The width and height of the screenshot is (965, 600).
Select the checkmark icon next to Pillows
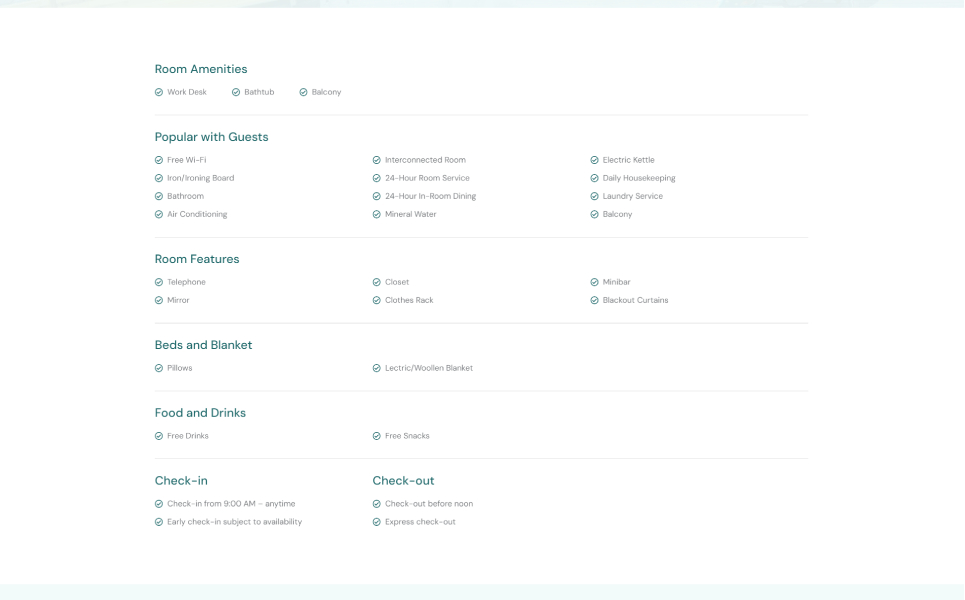point(159,368)
